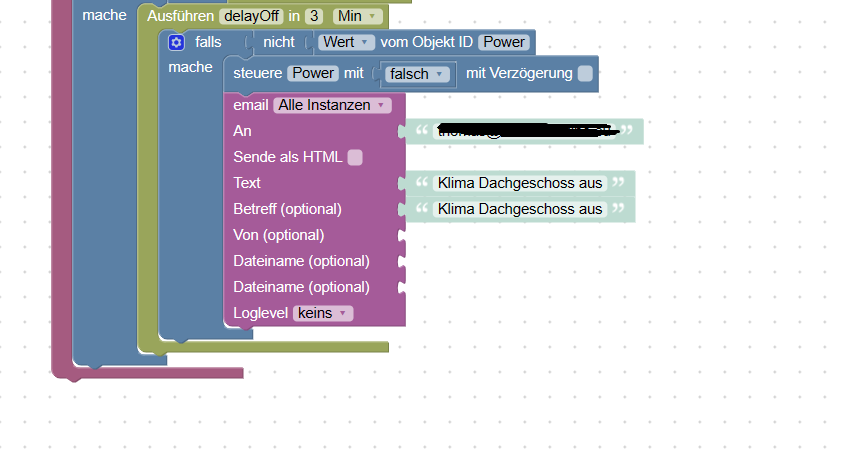Click the empty Von (optional) input socket

click(402, 235)
